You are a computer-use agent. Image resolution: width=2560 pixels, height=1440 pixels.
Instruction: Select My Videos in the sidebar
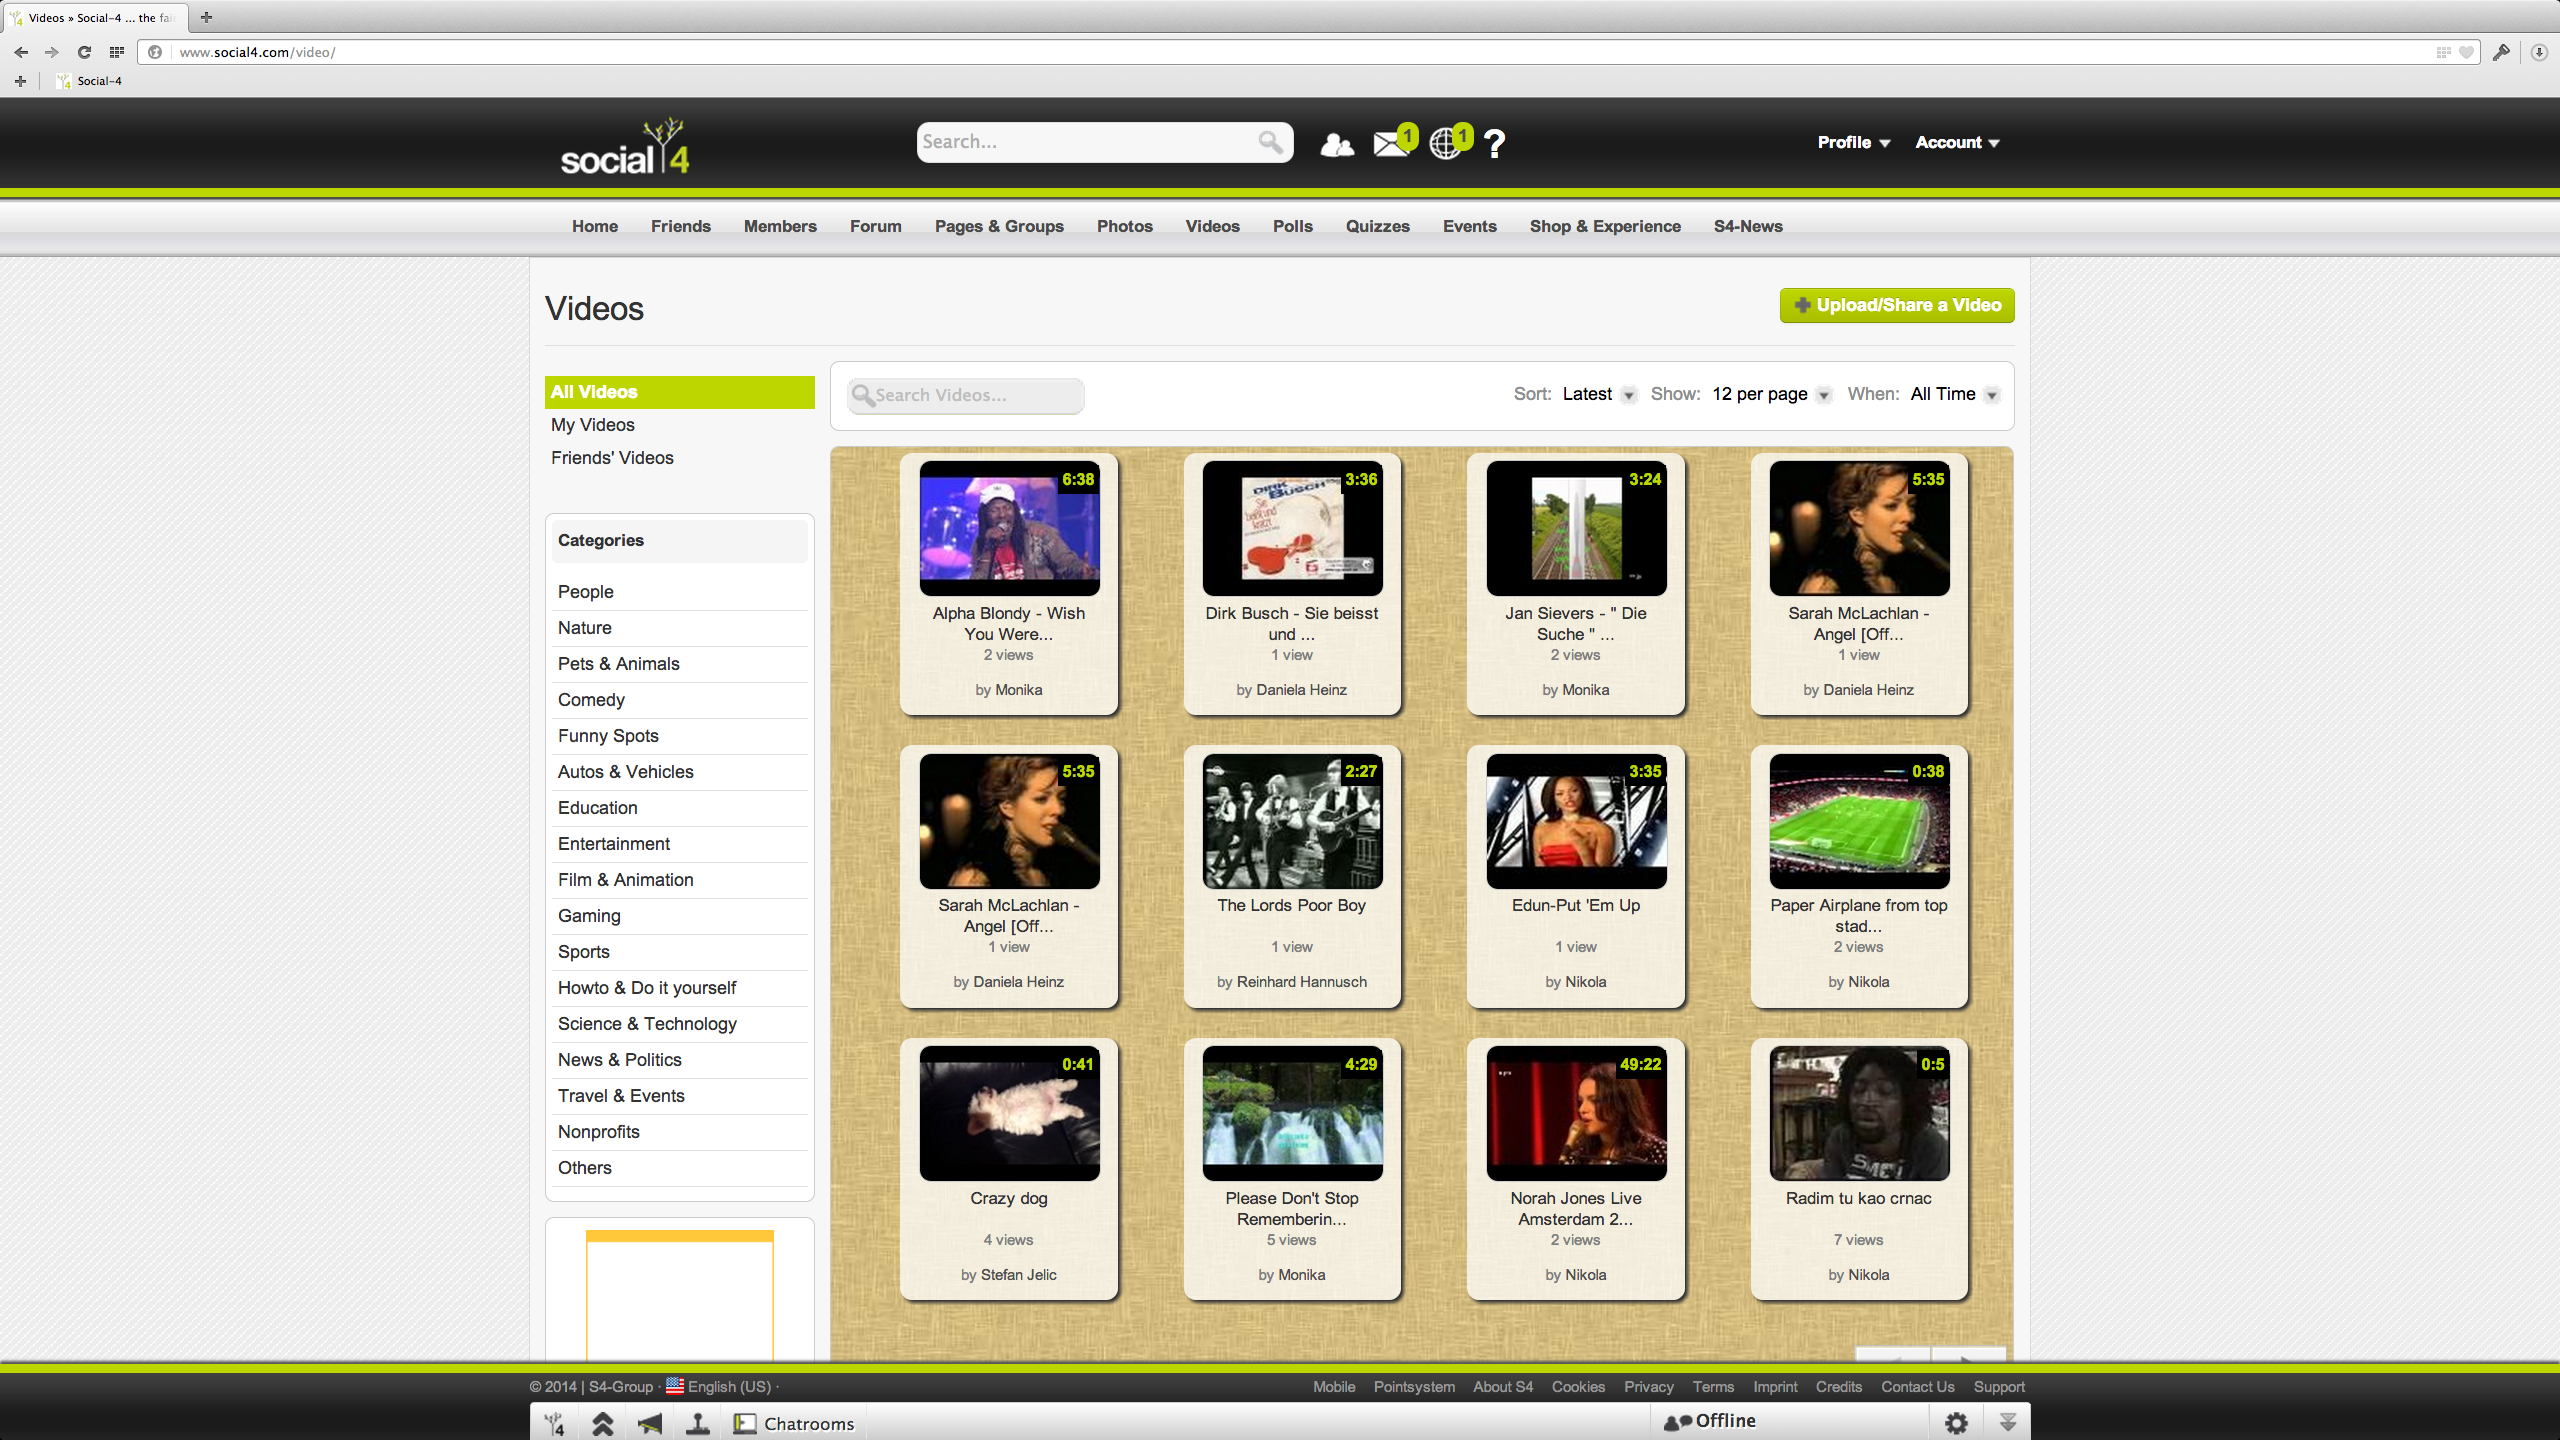pos(593,425)
